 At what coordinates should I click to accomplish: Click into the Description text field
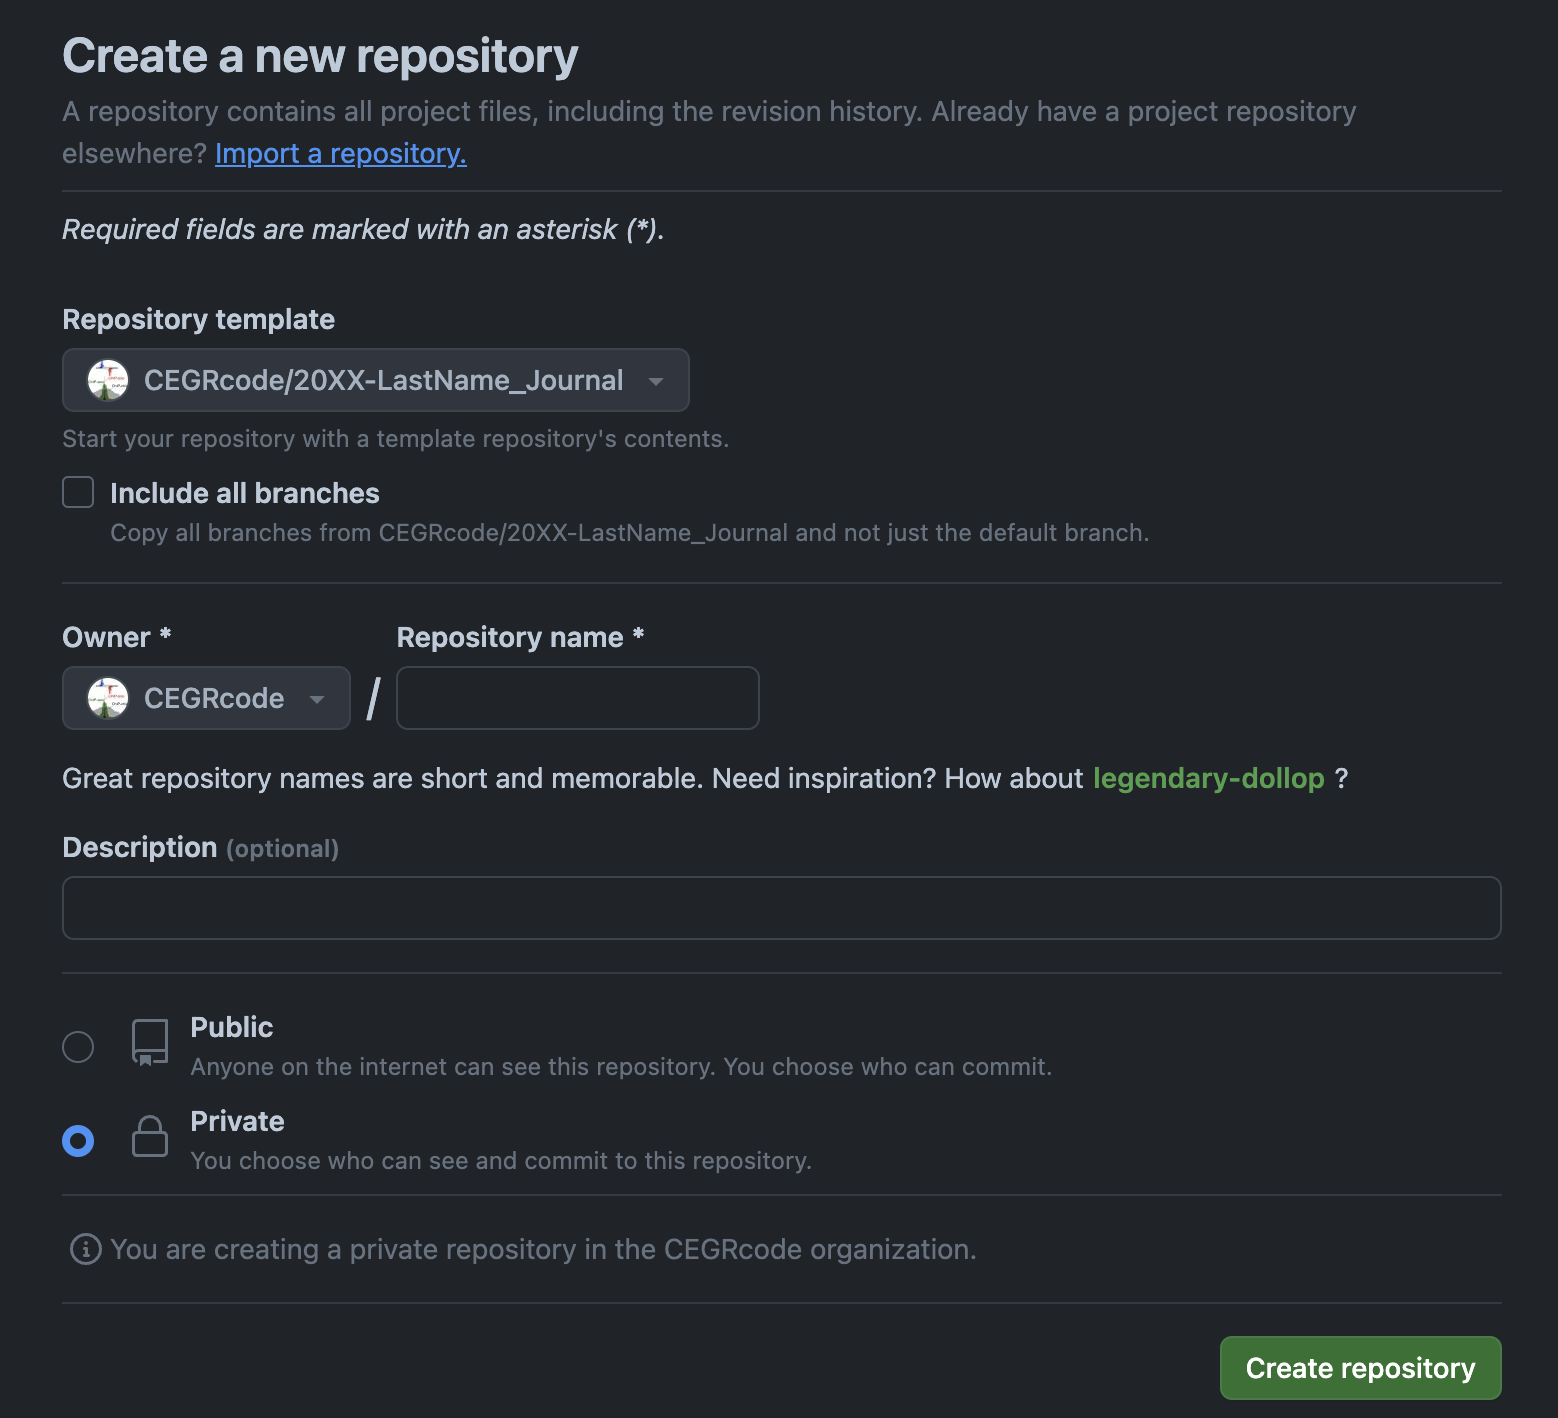pyautogui.click(x=781, y=908)
